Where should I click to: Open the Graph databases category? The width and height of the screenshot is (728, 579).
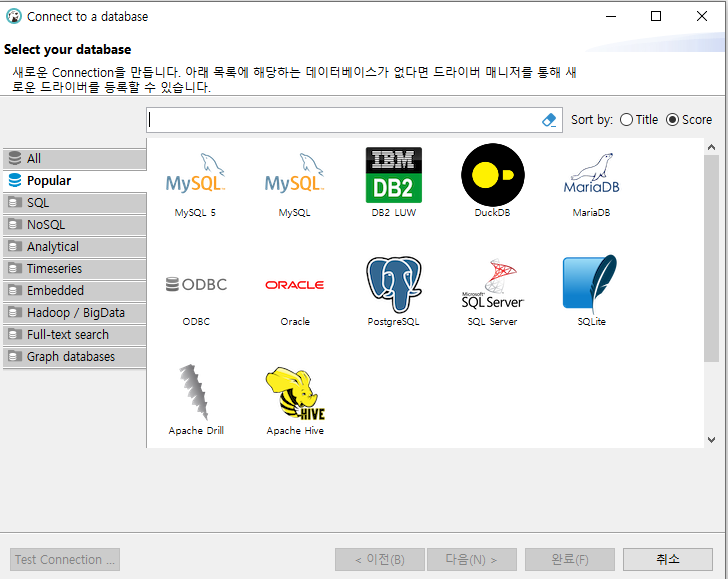click(x=75, y=357)
